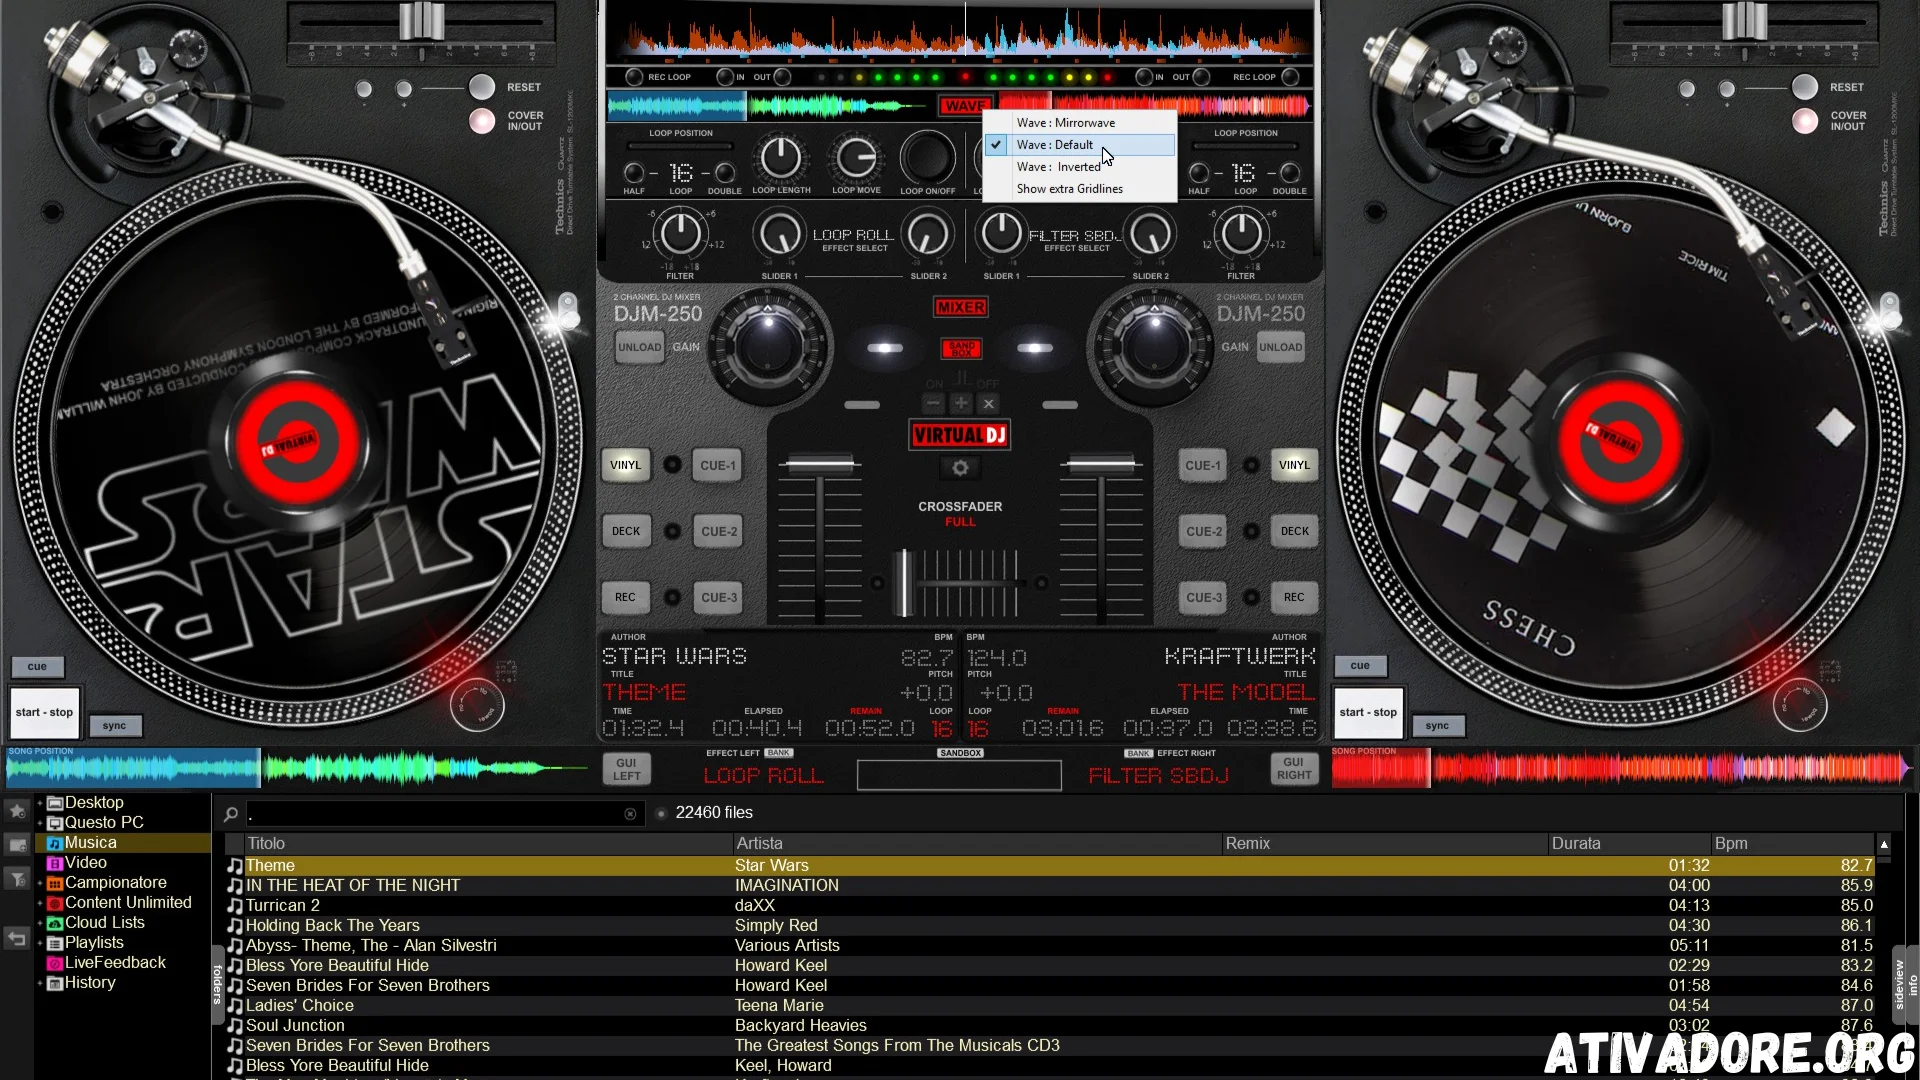This screenshot has height=1080, width=1920.
Task: Click the crossfader handle
Action: [904, 583]
